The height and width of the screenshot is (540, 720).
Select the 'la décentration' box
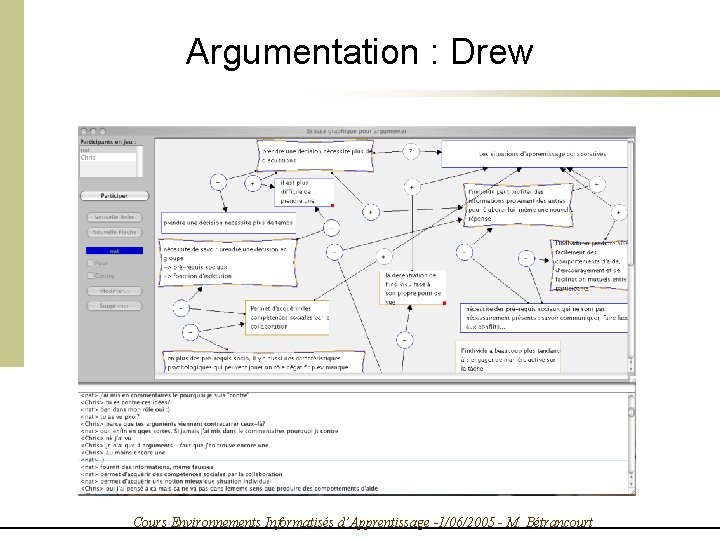tap(413, 287)
